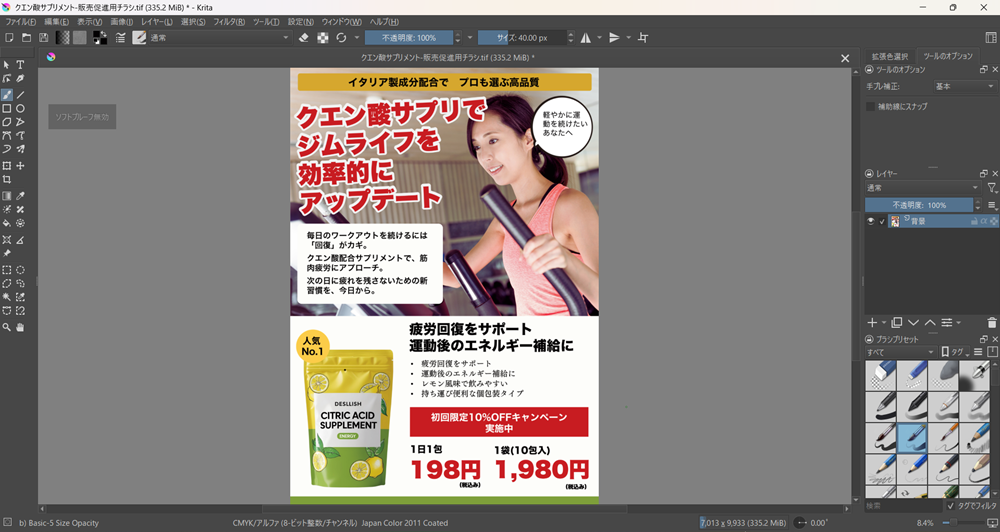Image resolution: width=1000 pixels, height=532 pixels.
Task: Select the Move tool
Action: point(20,166)
